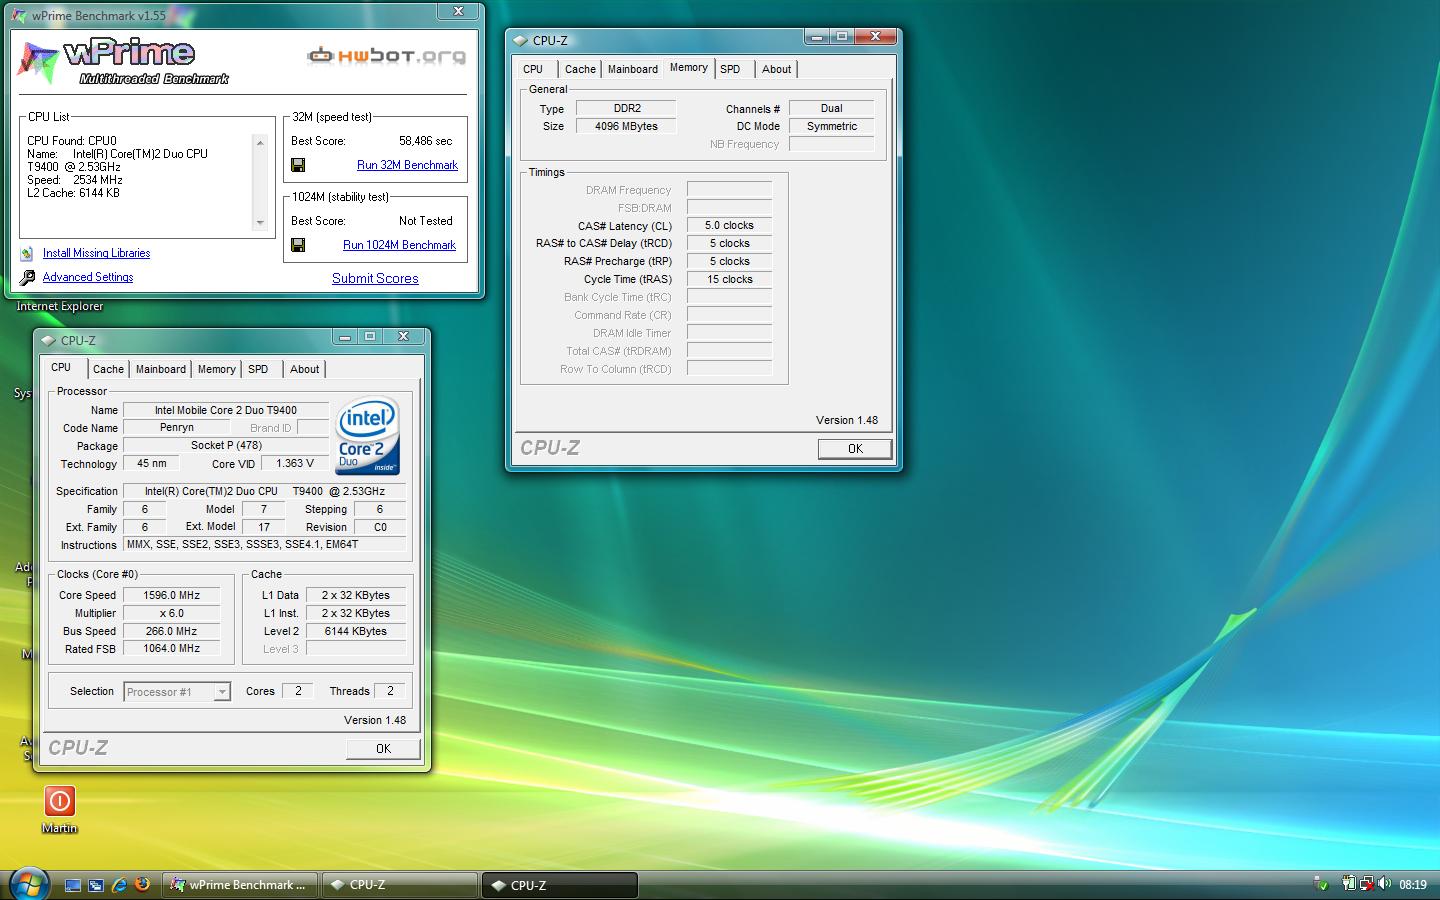Screen dimensions: 1440x900
Task: Save the 32M benchmark score floppy icon
Action: coord(297,165)
